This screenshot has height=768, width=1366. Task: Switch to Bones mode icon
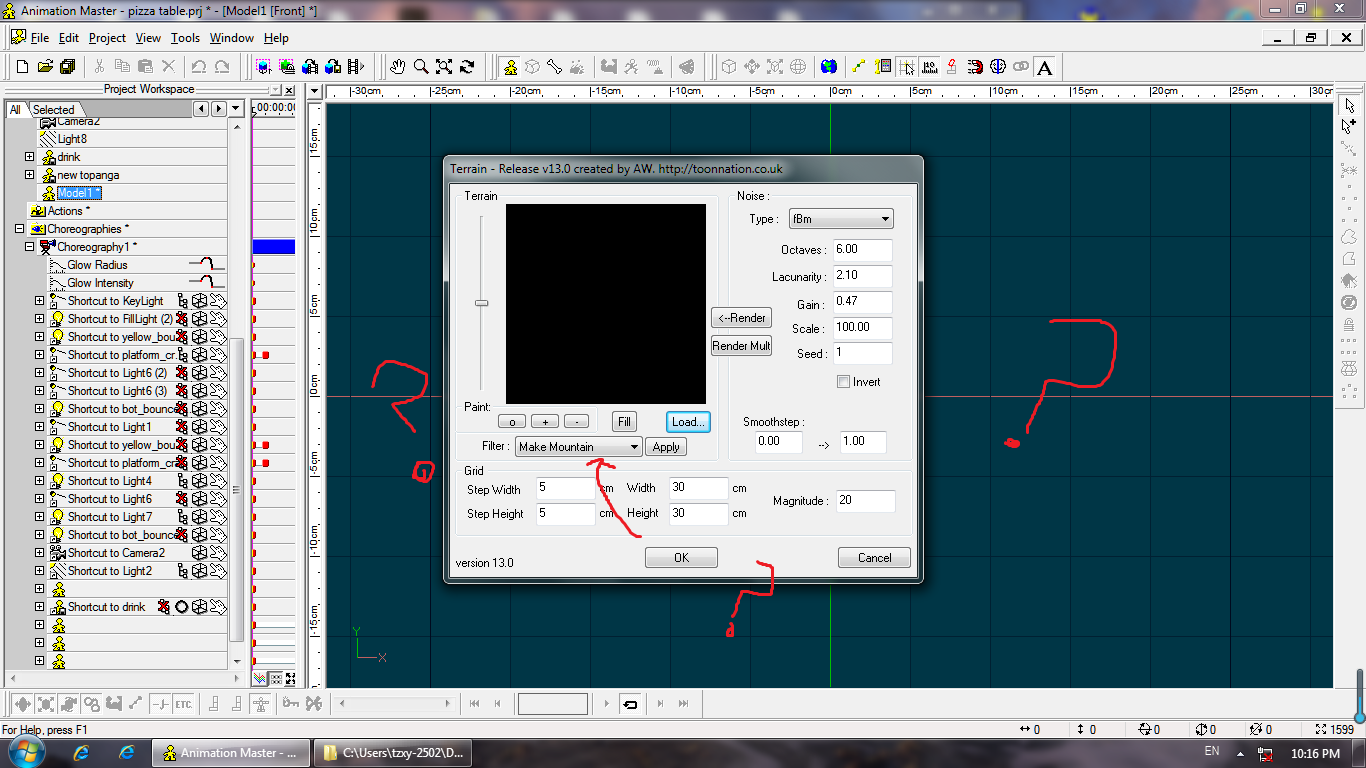click(555, 67)
